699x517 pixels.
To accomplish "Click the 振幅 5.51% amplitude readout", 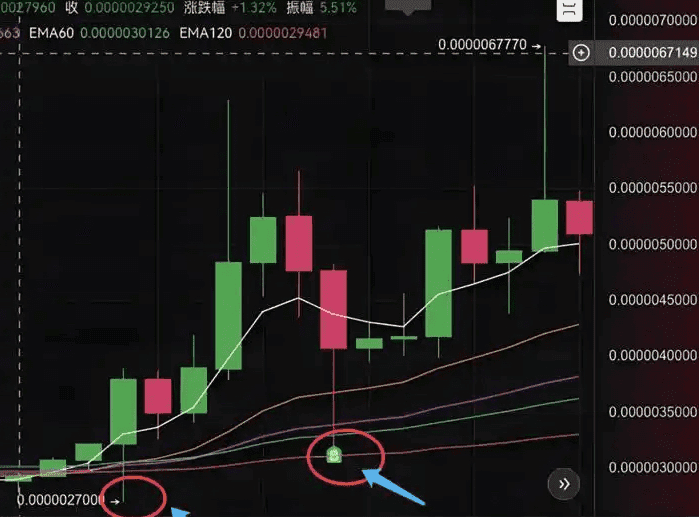I will [x=321, y=8].
